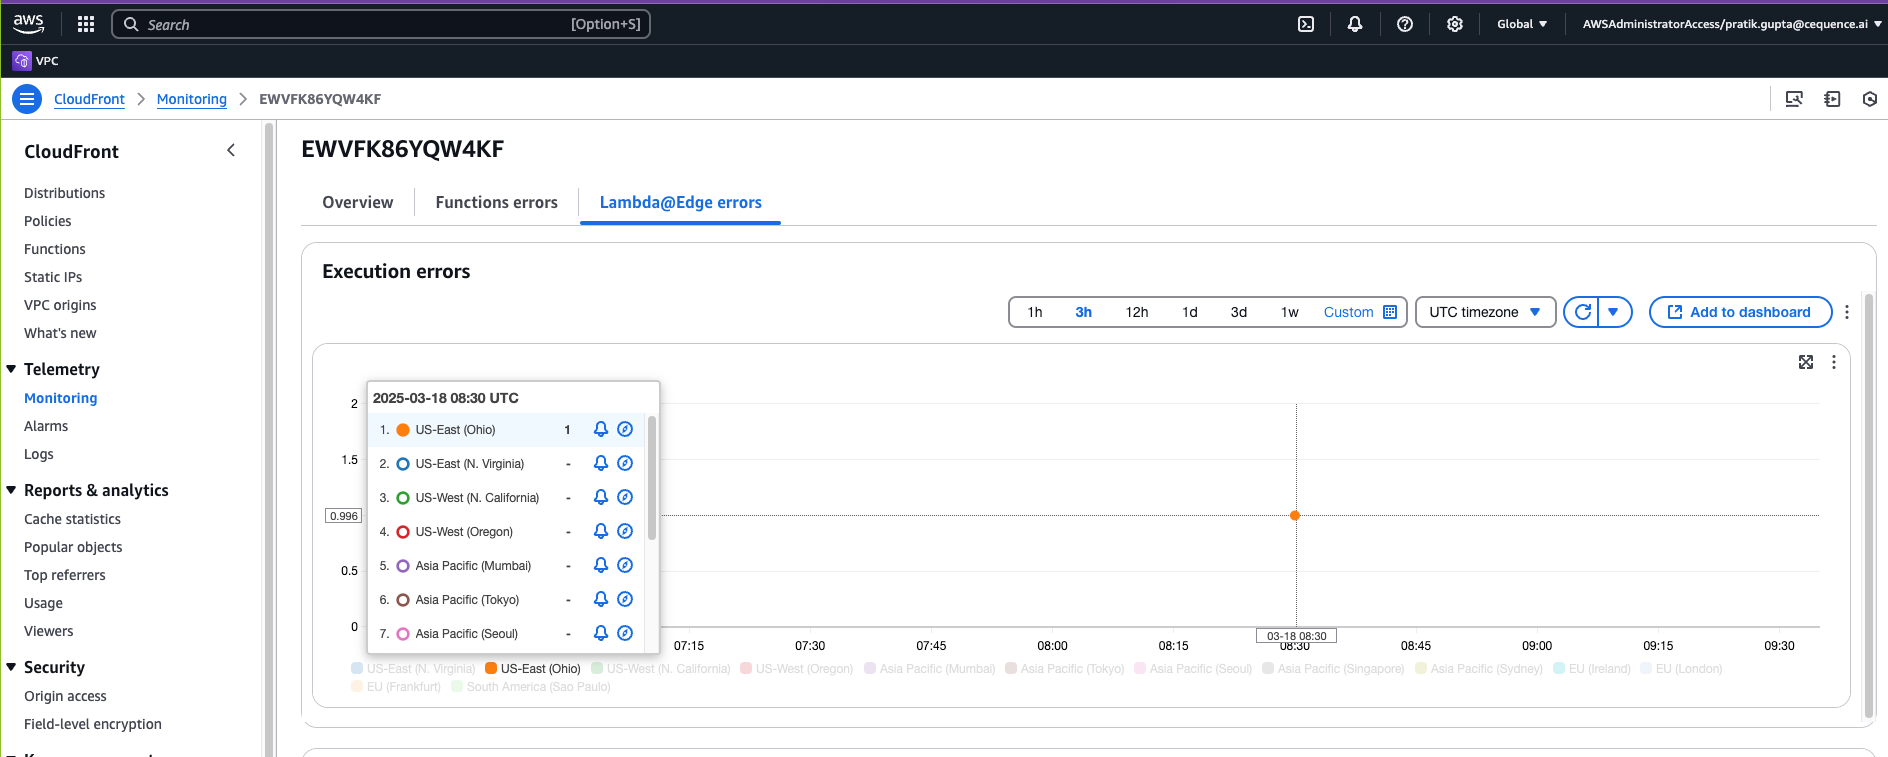Click the VPC service shortcut icon
This screenshot has height=757, width=1888.
21,61
